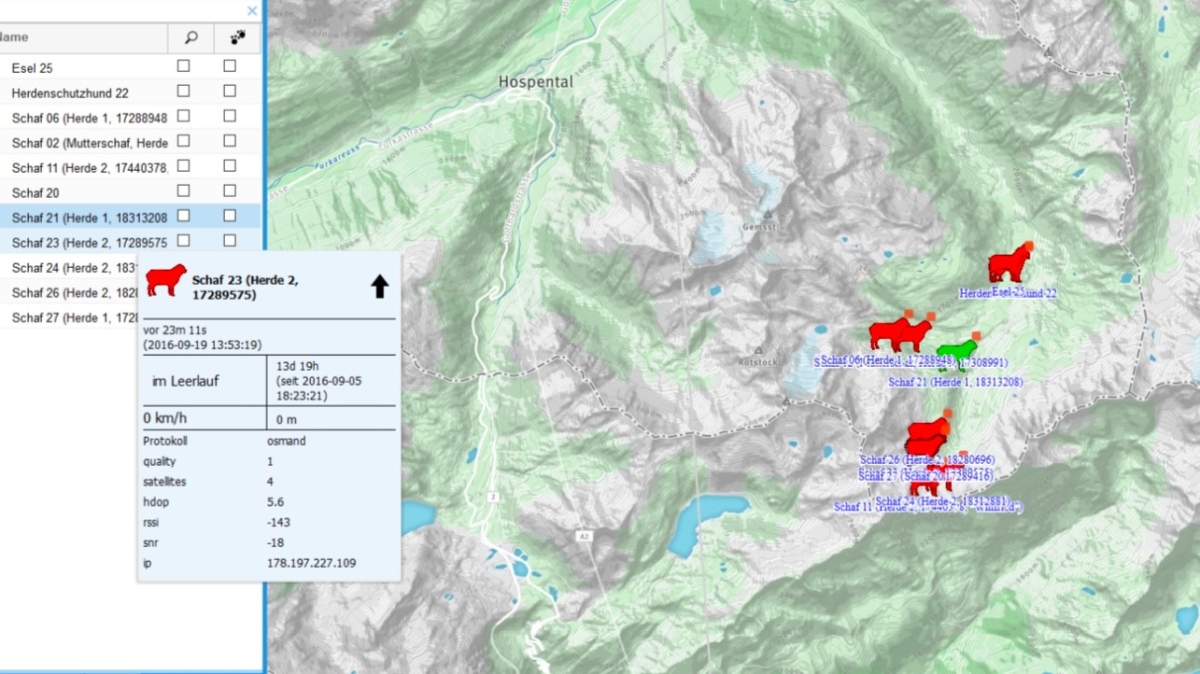This screenshot has height=674, width=1200.
Task: Click the magnifier follow column header icon
Action: tap(191, 38)
